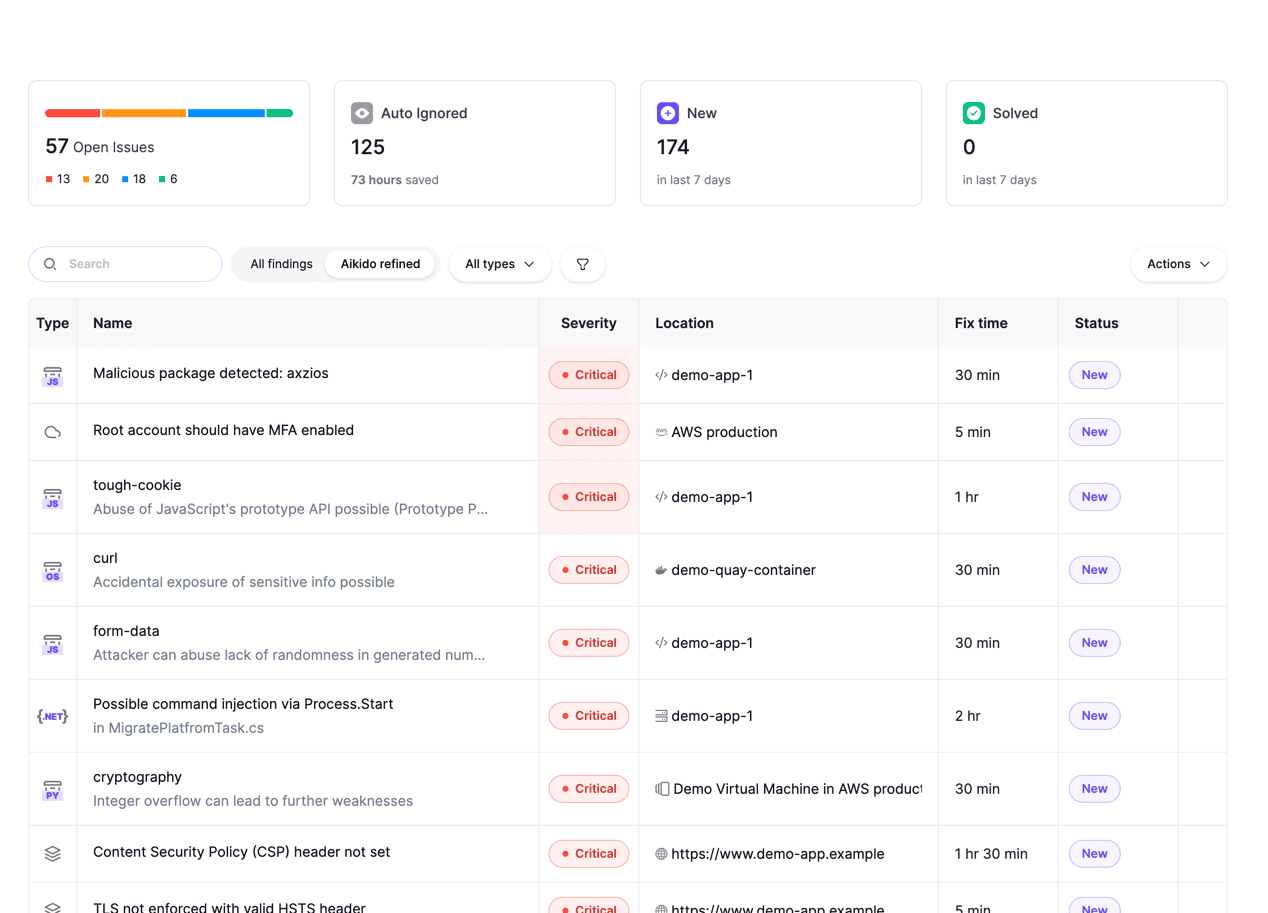
Task: Open the Actions dropdown menu
Action: (1179, 264)
